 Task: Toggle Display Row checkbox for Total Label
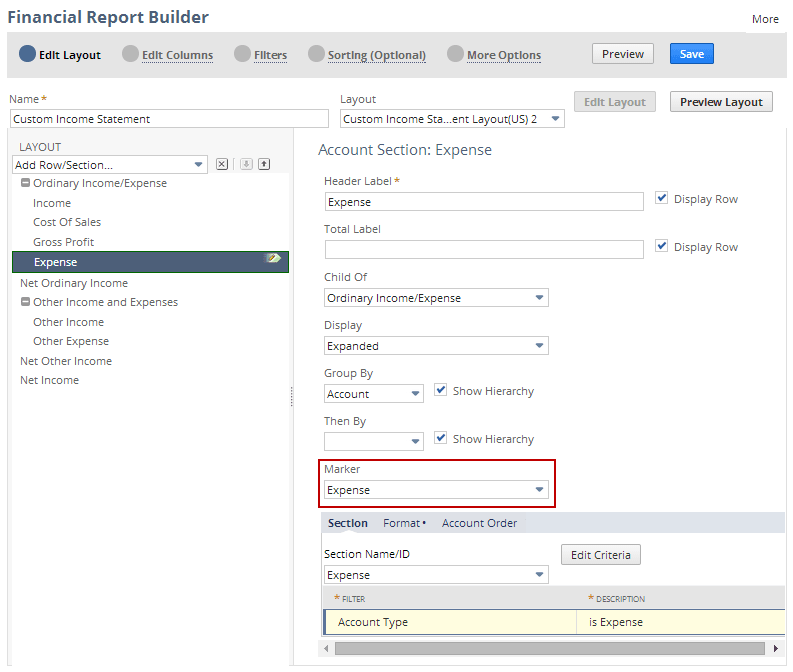coord(662,246)
